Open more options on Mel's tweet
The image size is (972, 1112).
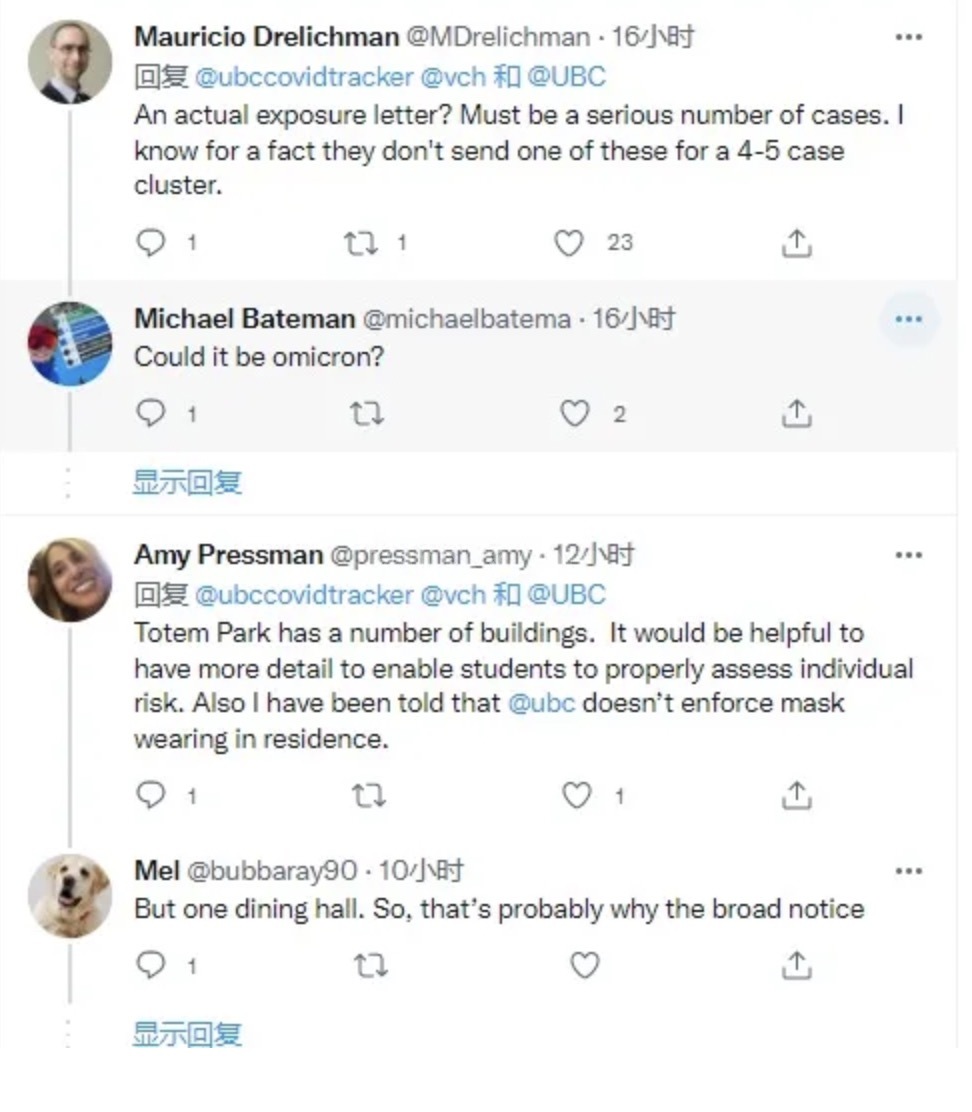(x=908, y=871)
